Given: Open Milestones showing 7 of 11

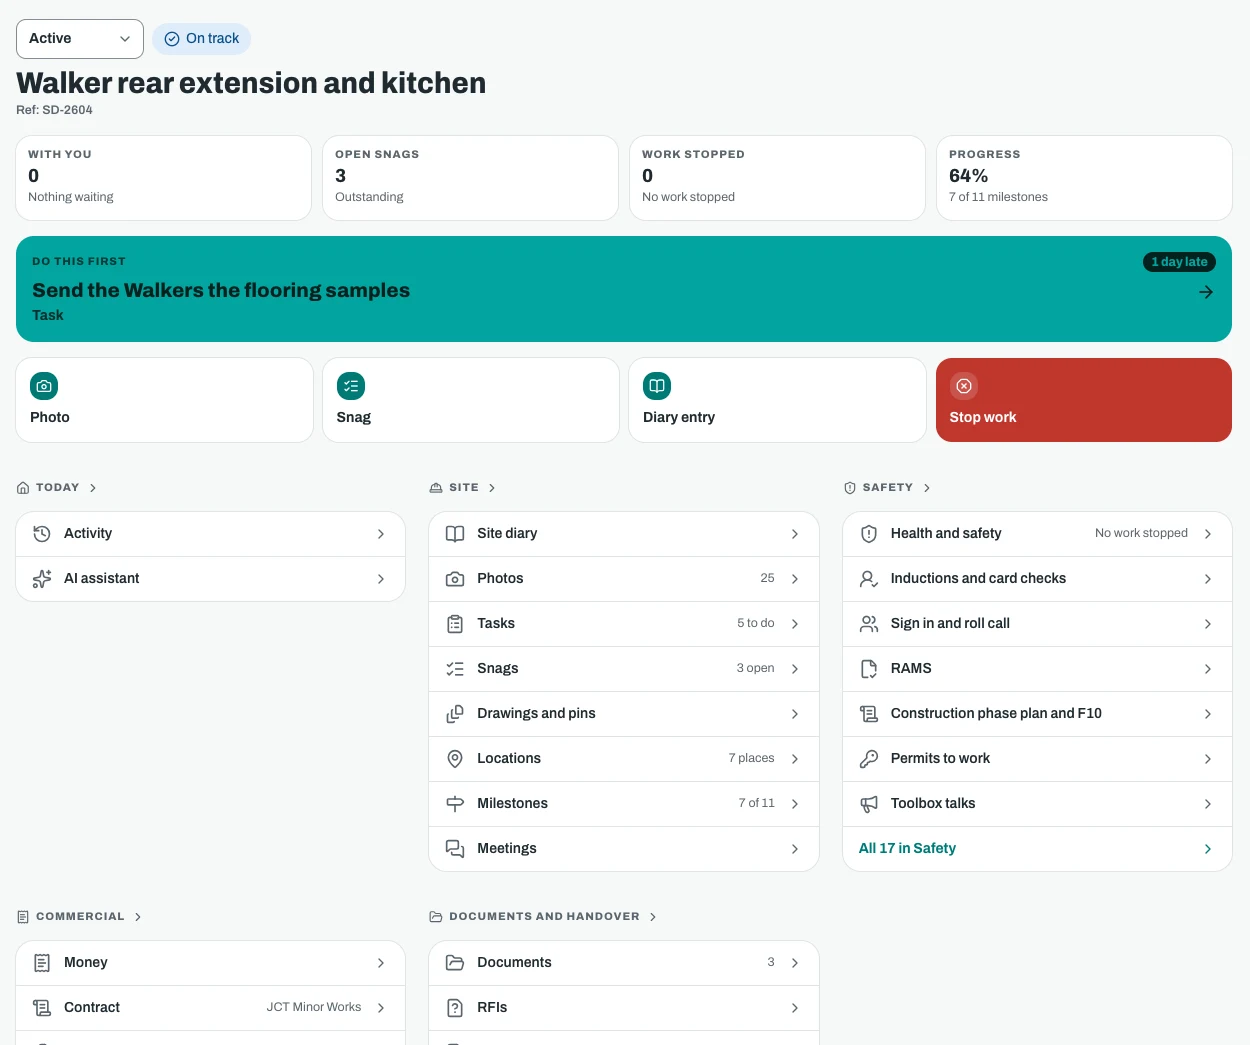Looking at the screenshot, I should (x=624, y=804).
